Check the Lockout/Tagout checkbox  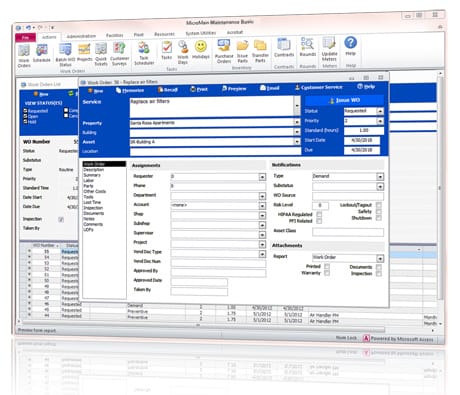pyautogui.click(x=379, y=205)
